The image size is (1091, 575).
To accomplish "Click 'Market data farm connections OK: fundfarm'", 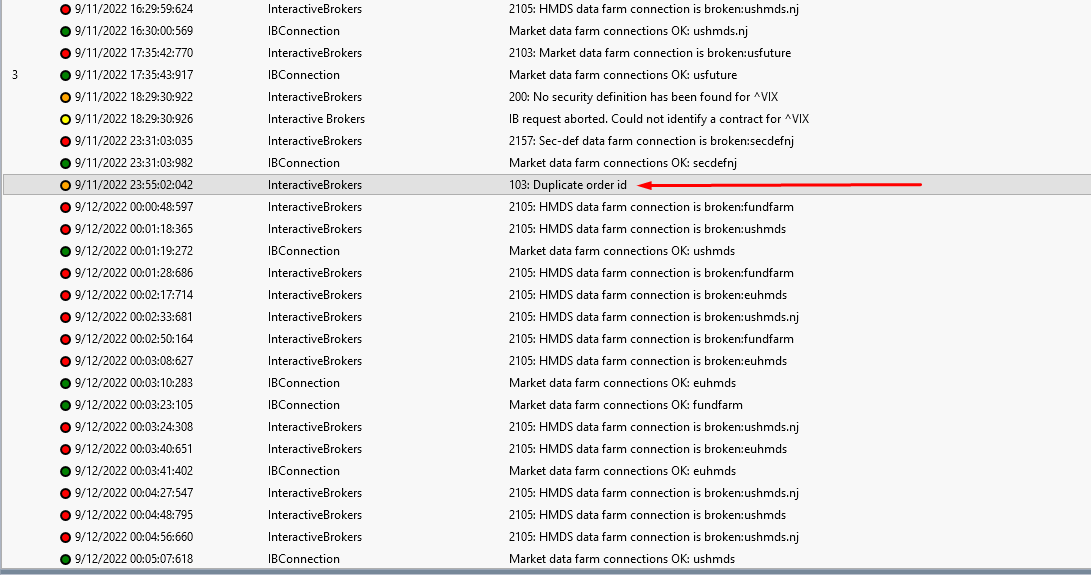I will coord(626,405).
